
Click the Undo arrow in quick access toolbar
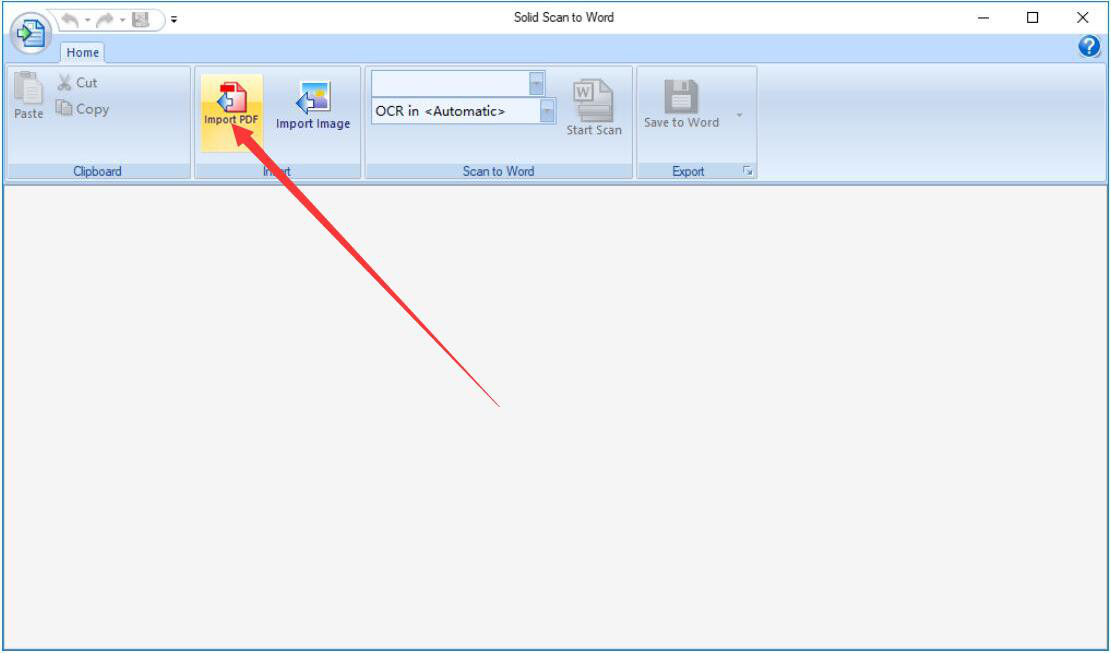click(x=70, y=20)
